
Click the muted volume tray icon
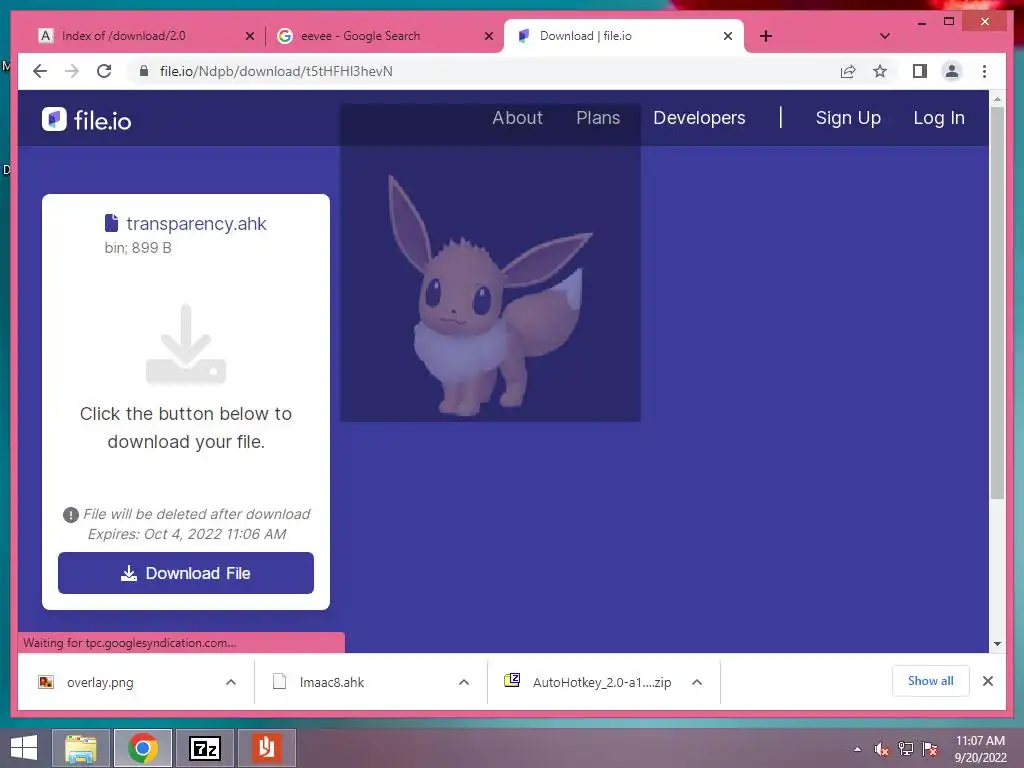[882, 749]
